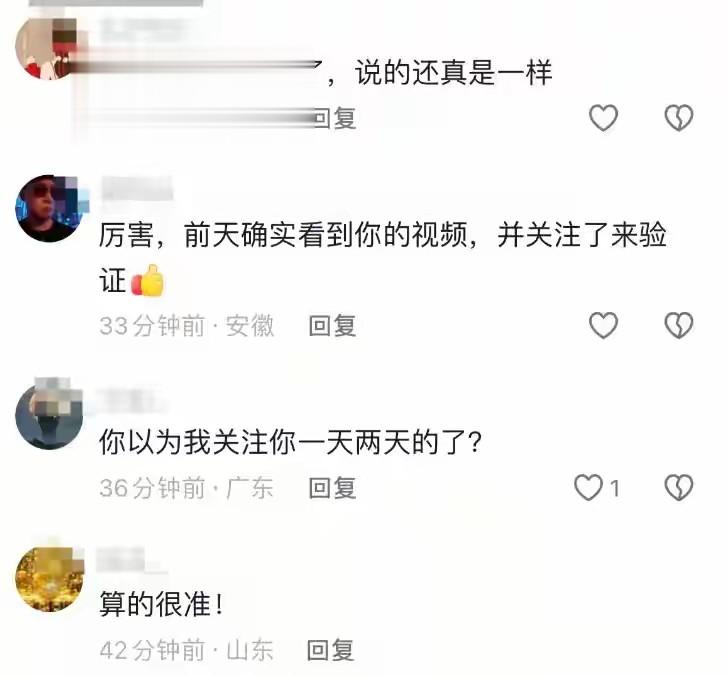Select the comment text "算的很准！"
This screenshot has height=676, width=728.
pos(162,604)
